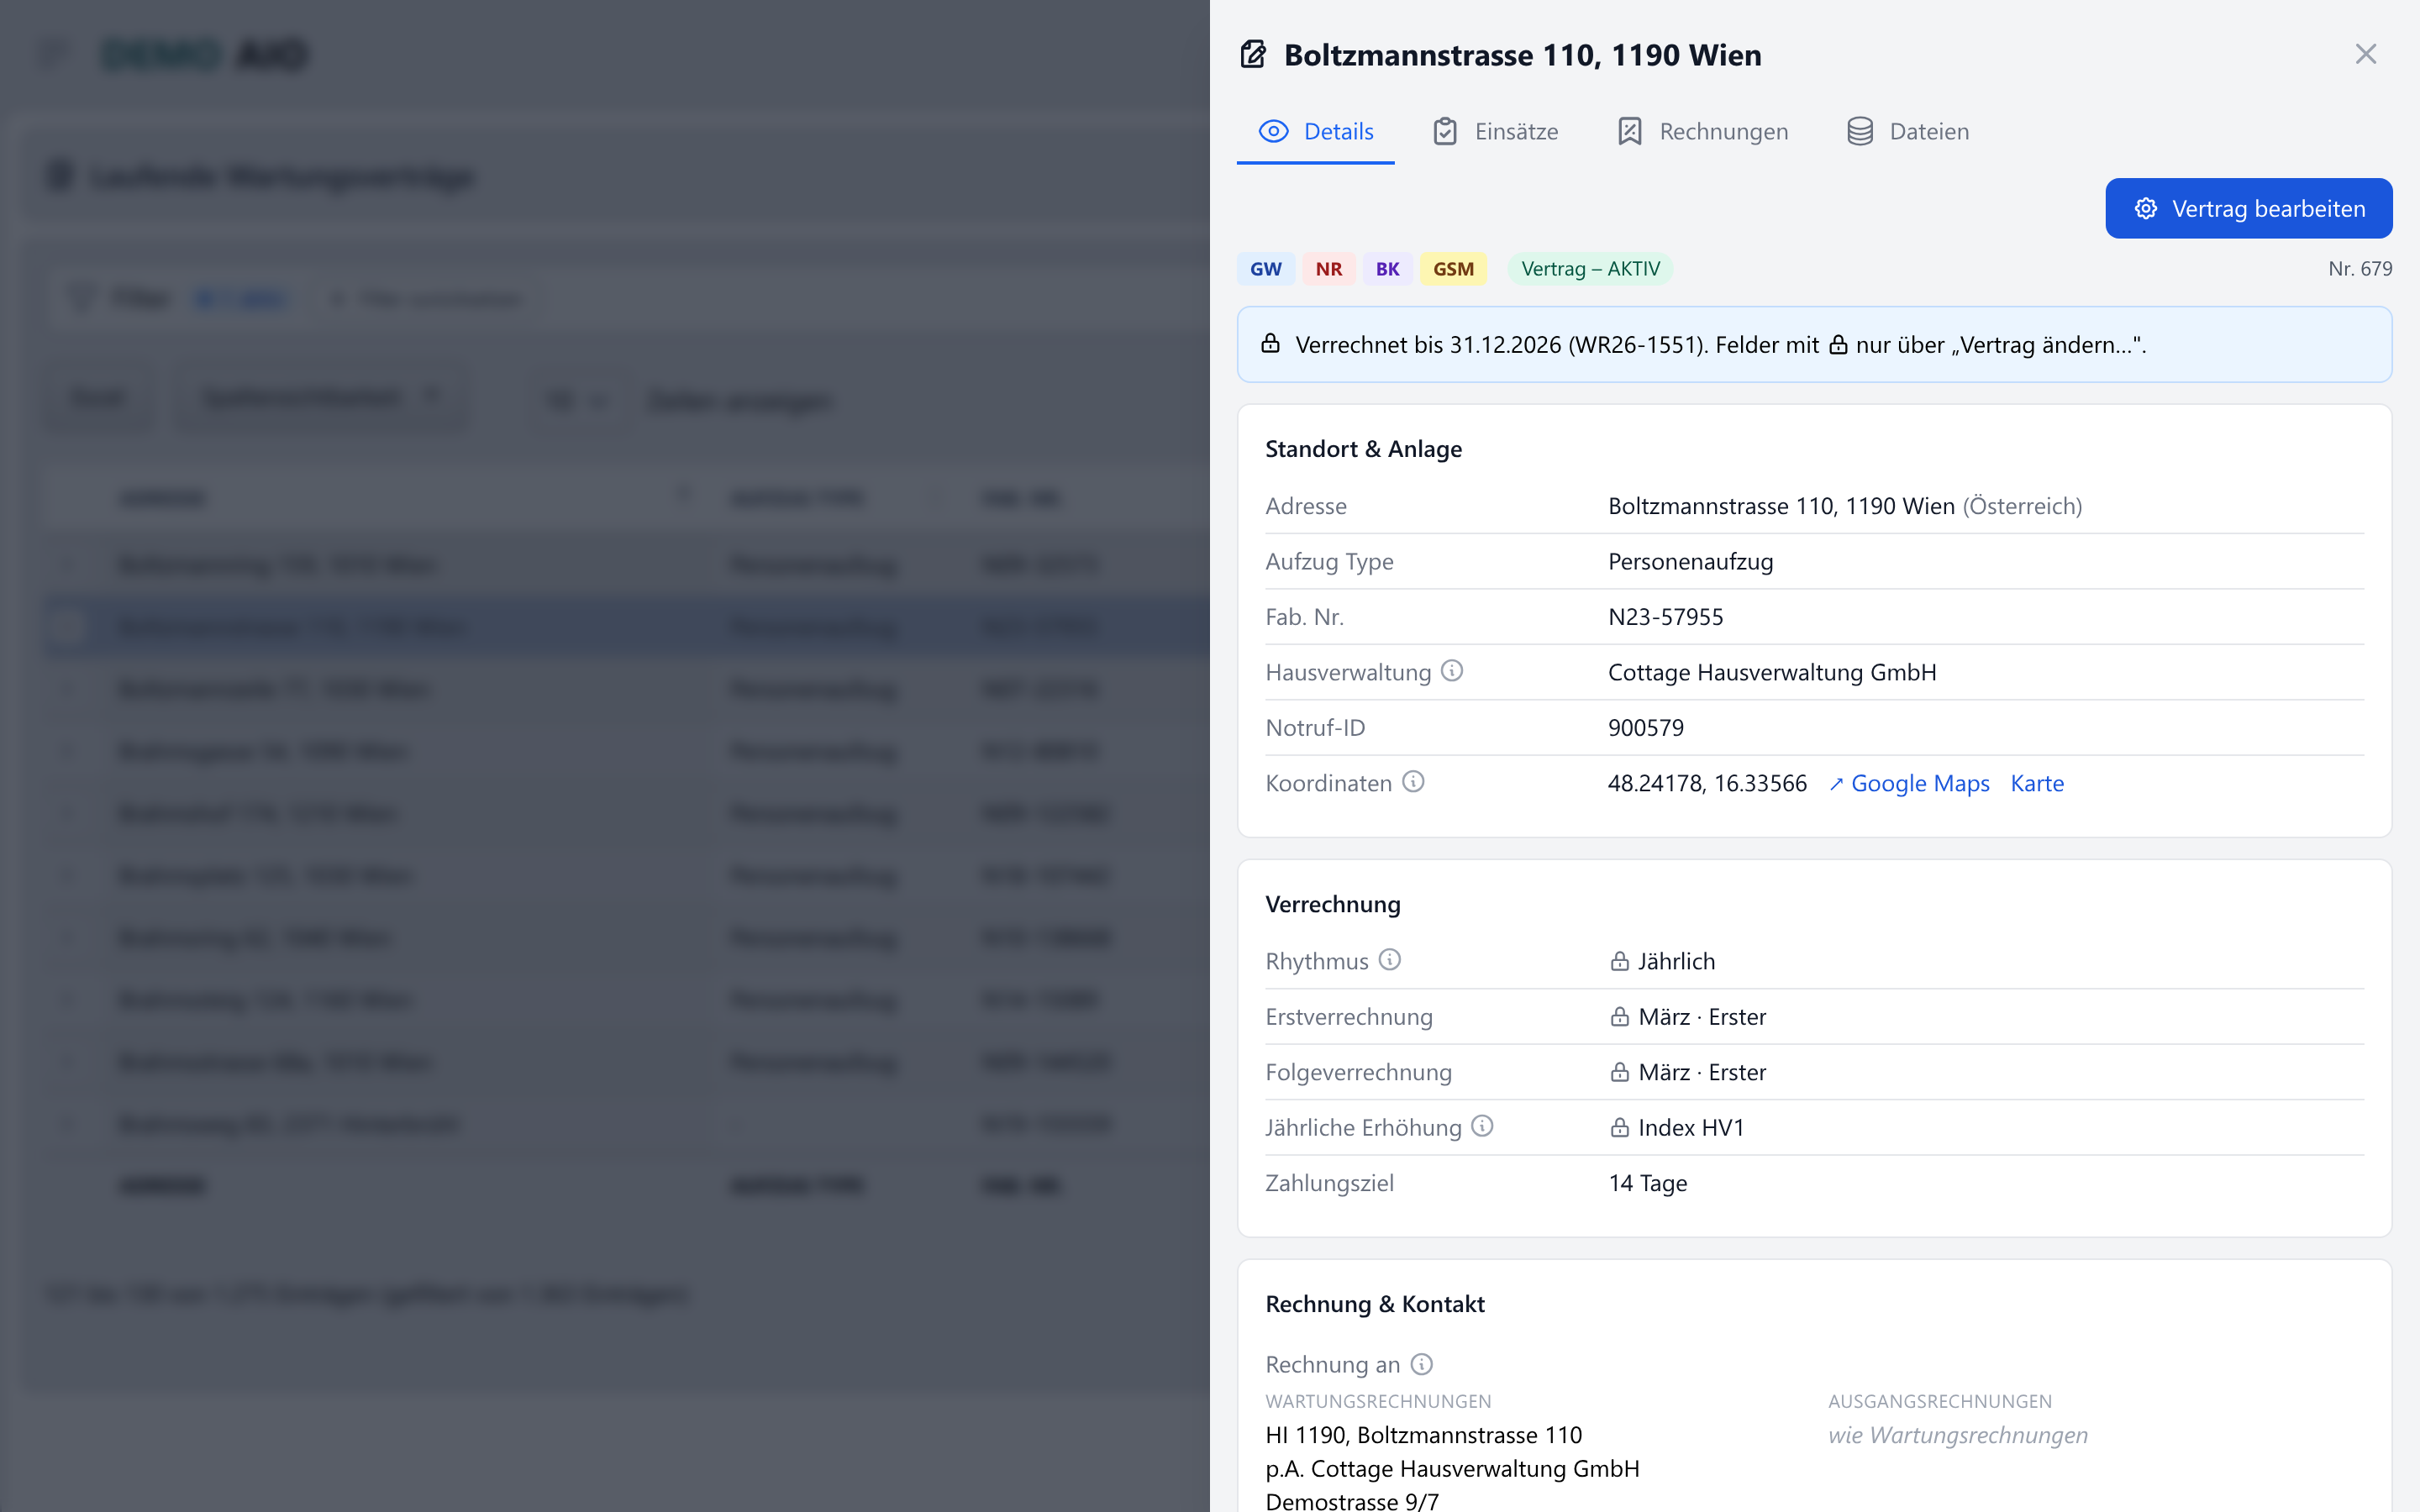Click the lock icon in the Erstverrechnung row

(x=1620, y=1016)
